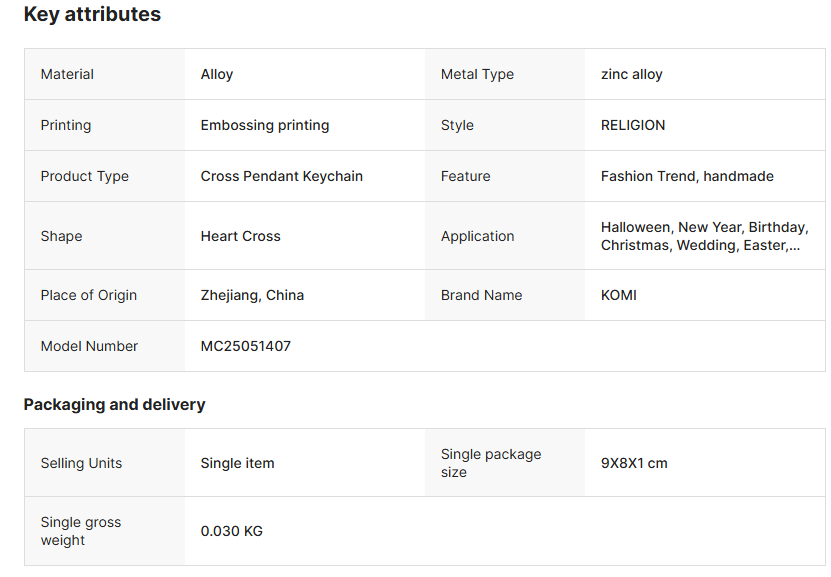The height and width of the screenshot is (577, 831).
Task: Click the Key attributes heading
Action: pos(92,15)
